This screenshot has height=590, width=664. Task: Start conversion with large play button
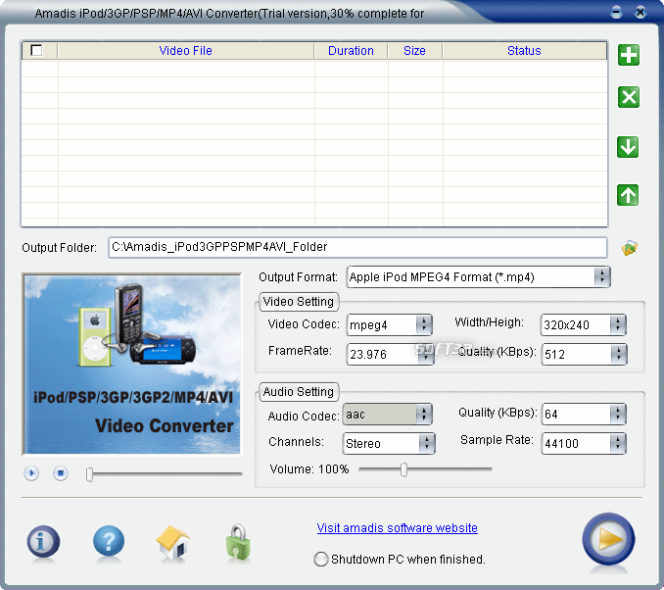(x=609, y=539)
